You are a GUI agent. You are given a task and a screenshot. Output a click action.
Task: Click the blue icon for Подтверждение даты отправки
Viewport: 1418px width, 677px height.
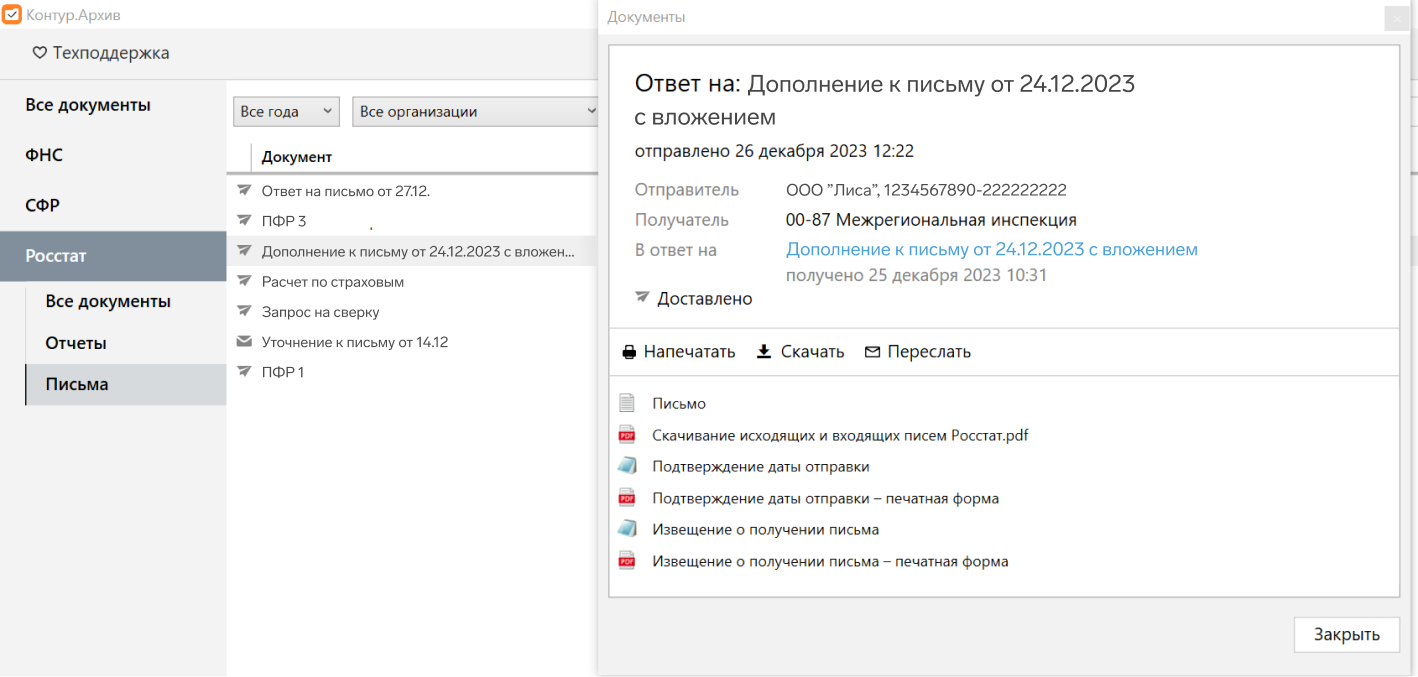pos(627,467)
